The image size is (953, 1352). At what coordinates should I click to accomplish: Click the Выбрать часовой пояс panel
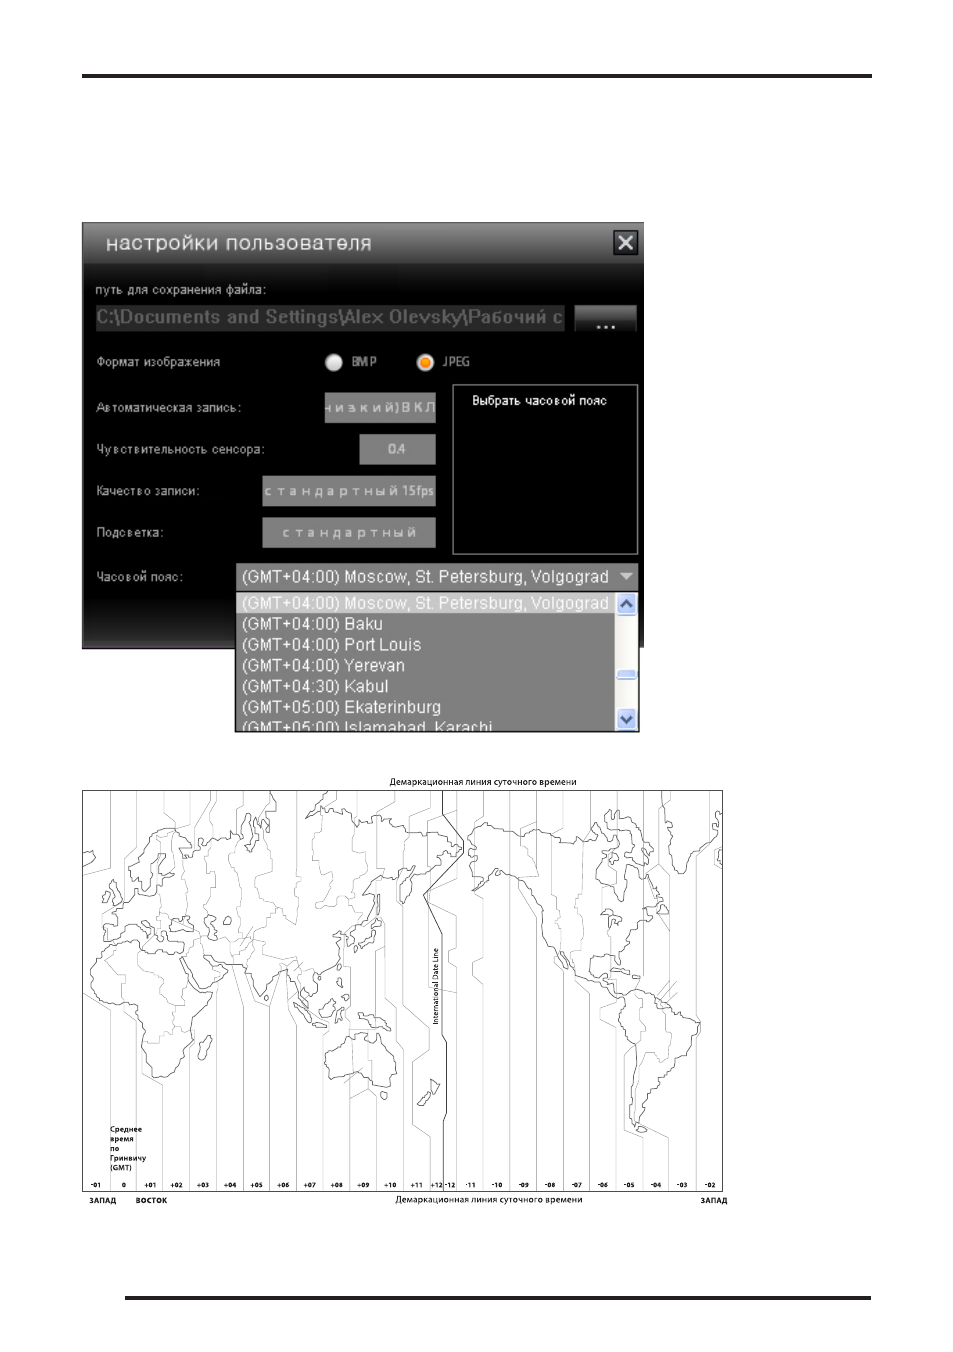(545, 469)
